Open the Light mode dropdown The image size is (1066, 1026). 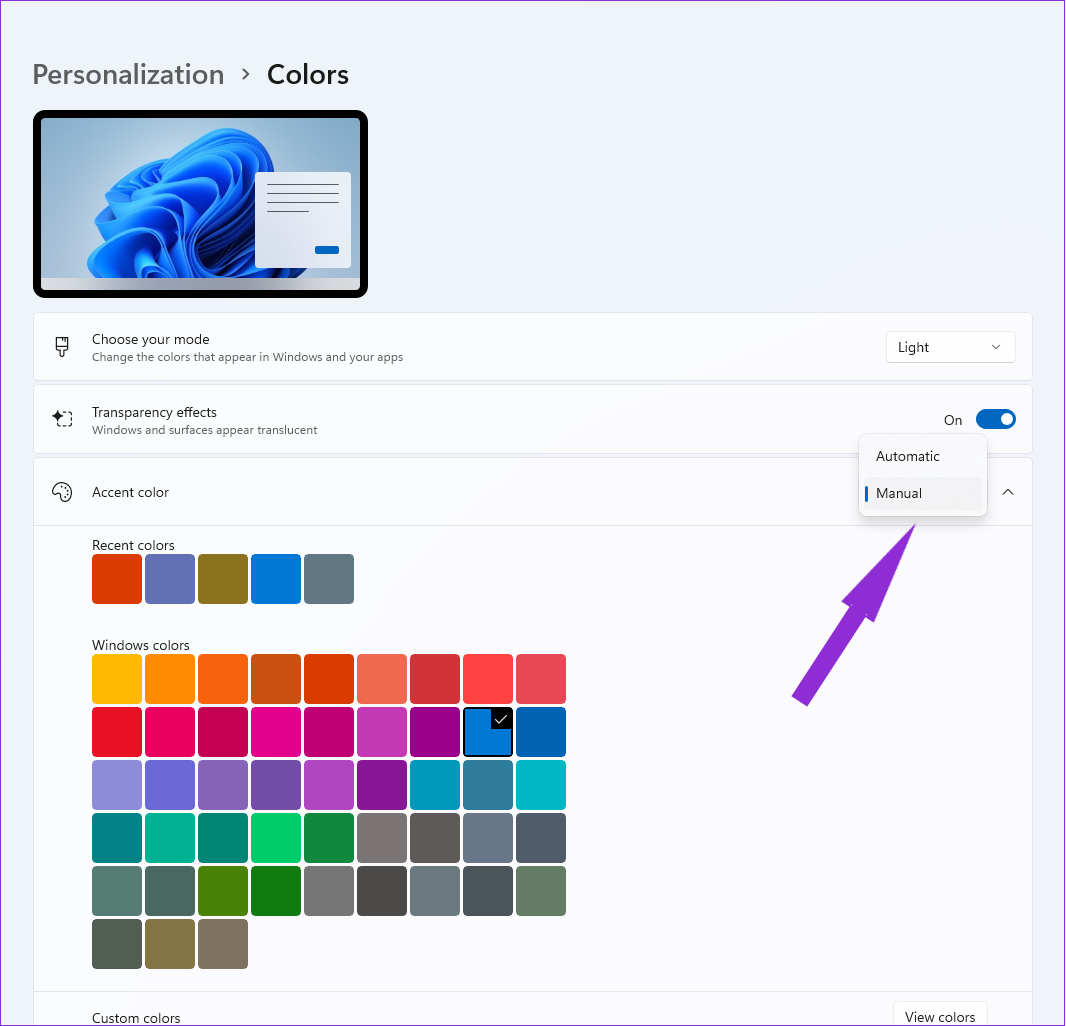tap(950, 347)
